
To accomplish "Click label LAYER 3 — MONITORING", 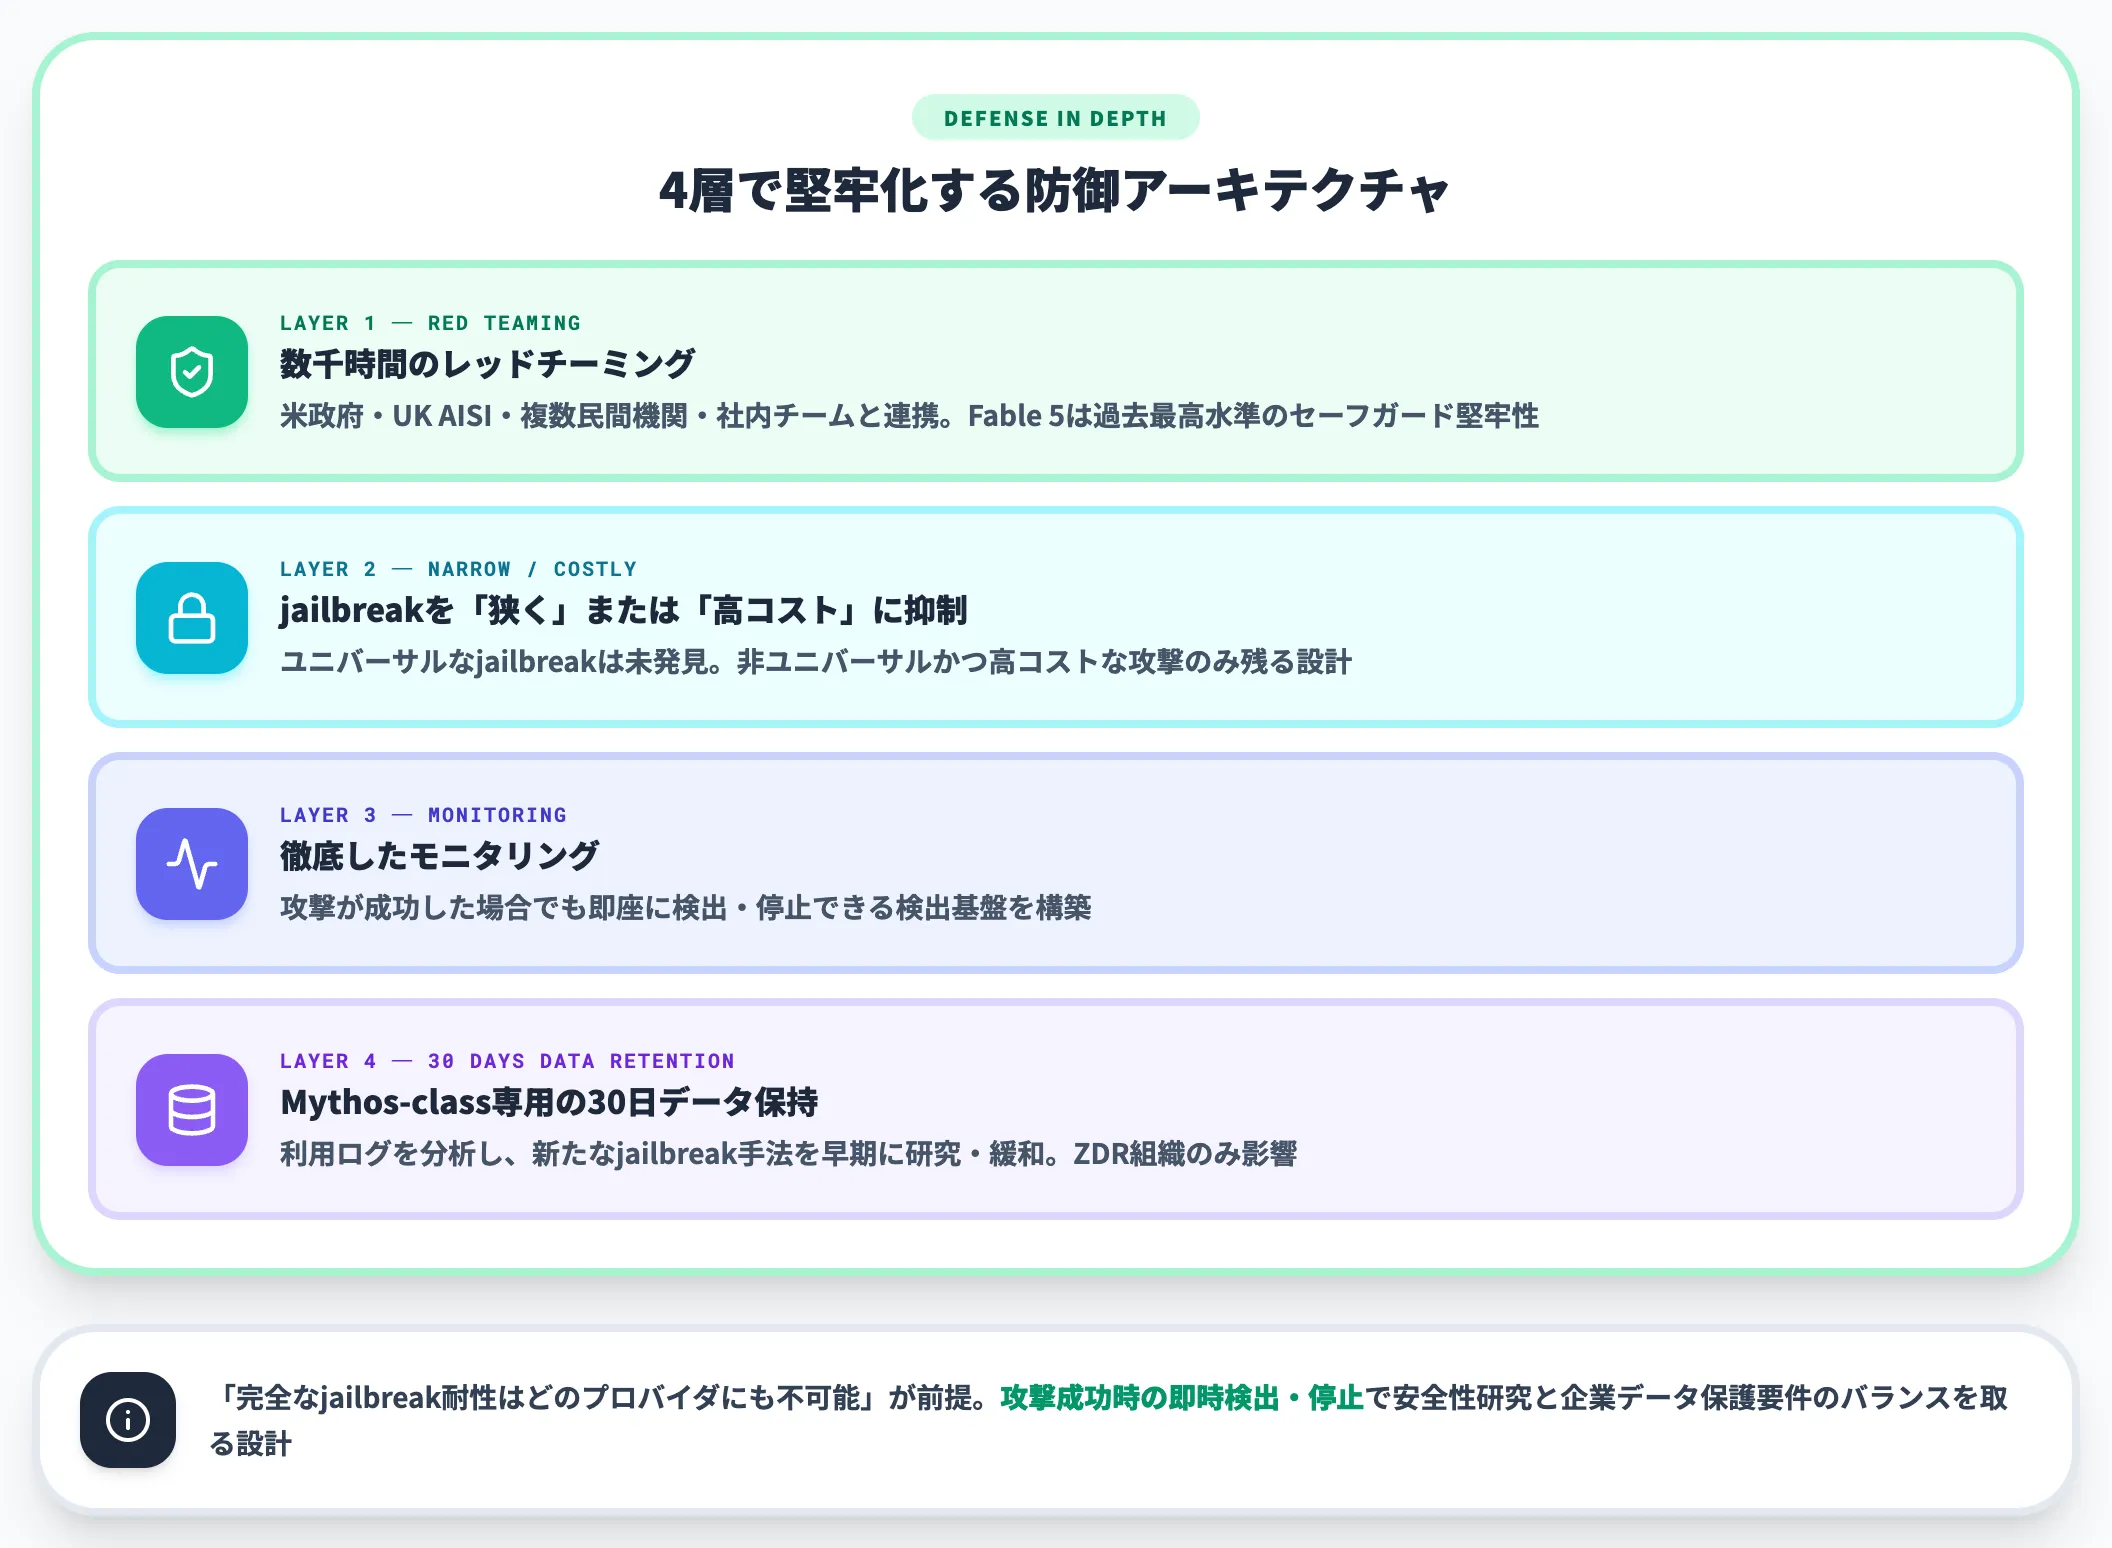I will point(423,815).
